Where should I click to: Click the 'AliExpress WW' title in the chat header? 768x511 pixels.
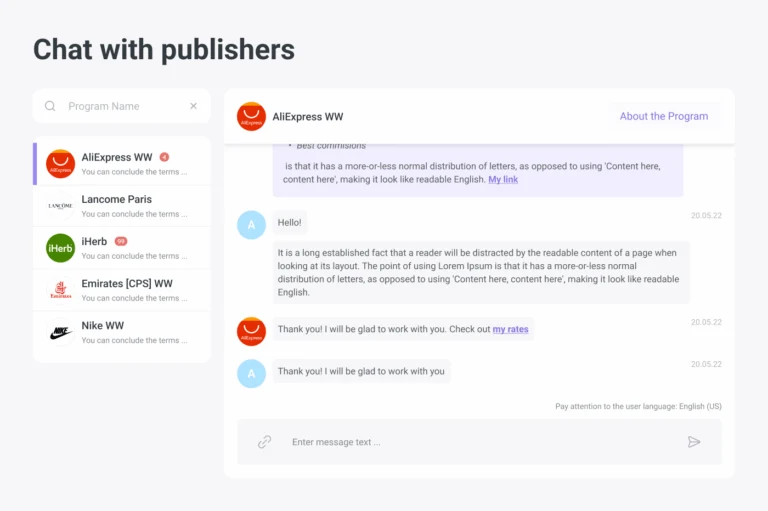pyautogui.click(x=308, y=117)
